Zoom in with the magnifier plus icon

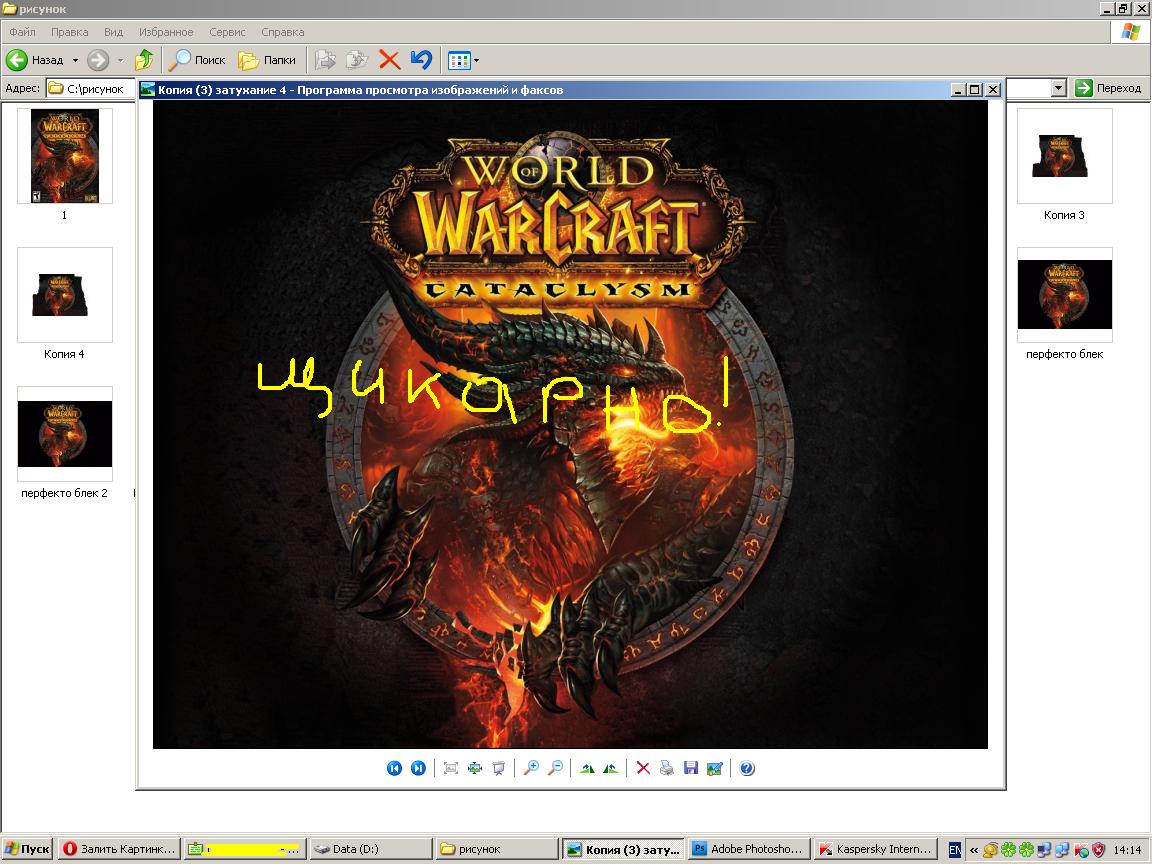click(531, 768)
